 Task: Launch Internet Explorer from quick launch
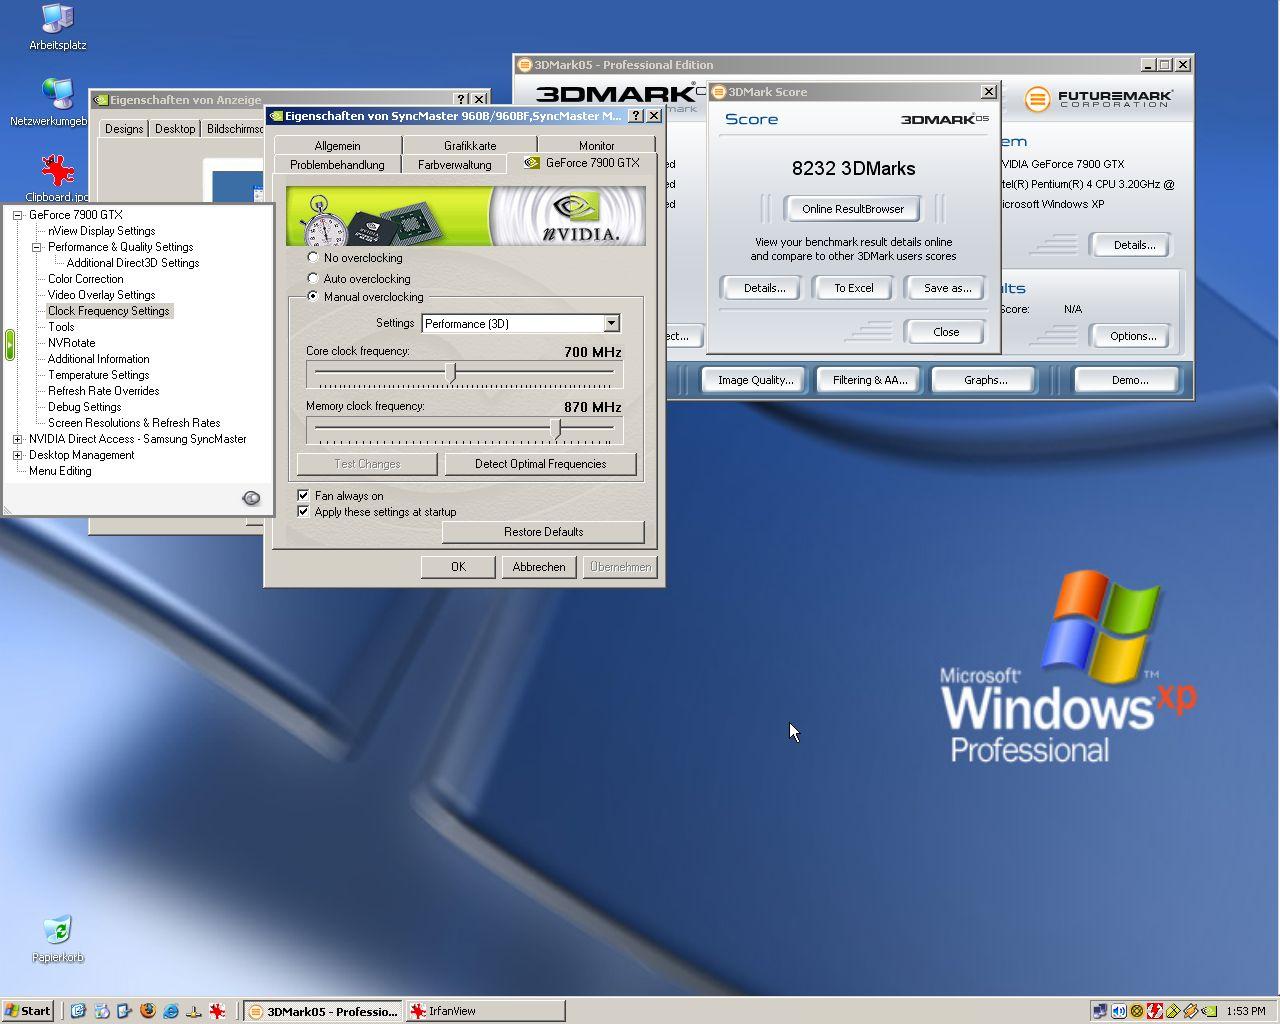[x=171, y=1011]
